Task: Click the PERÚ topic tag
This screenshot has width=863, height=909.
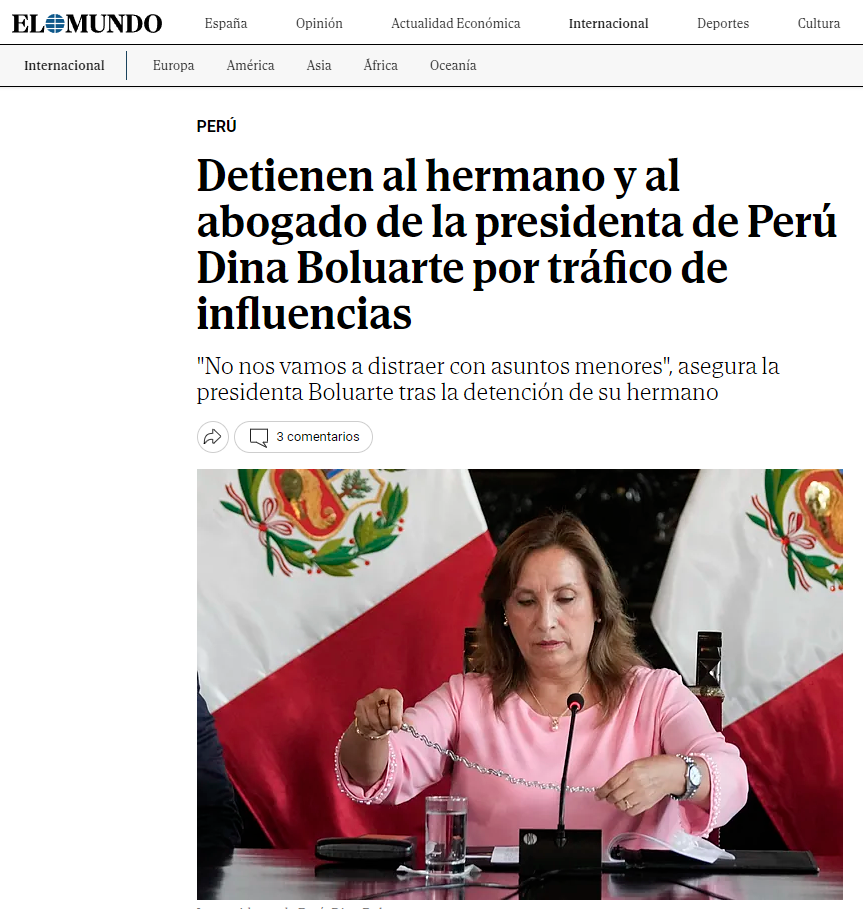Action: [217, 126]
